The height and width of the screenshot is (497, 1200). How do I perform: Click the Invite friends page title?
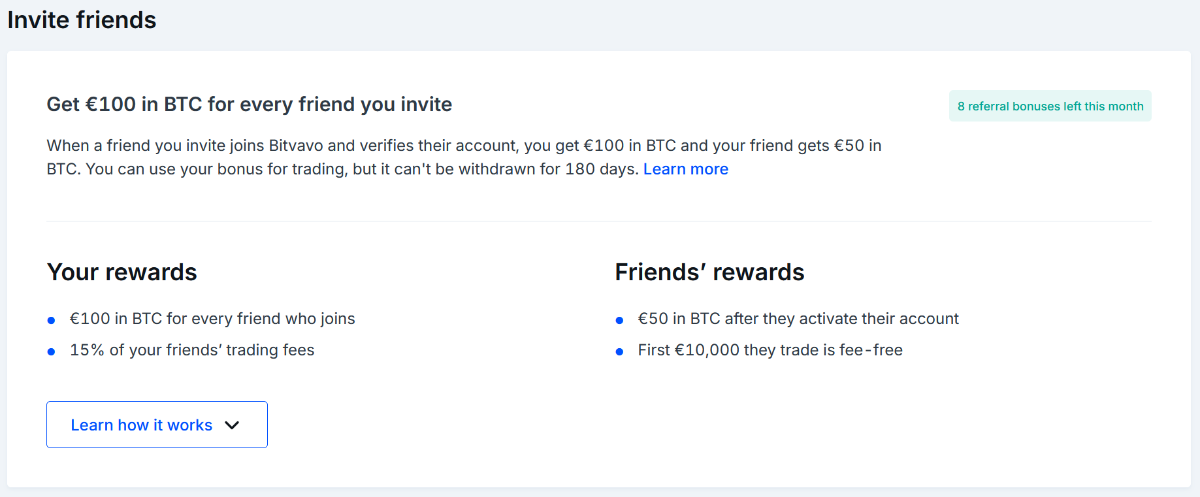[82, 19]
